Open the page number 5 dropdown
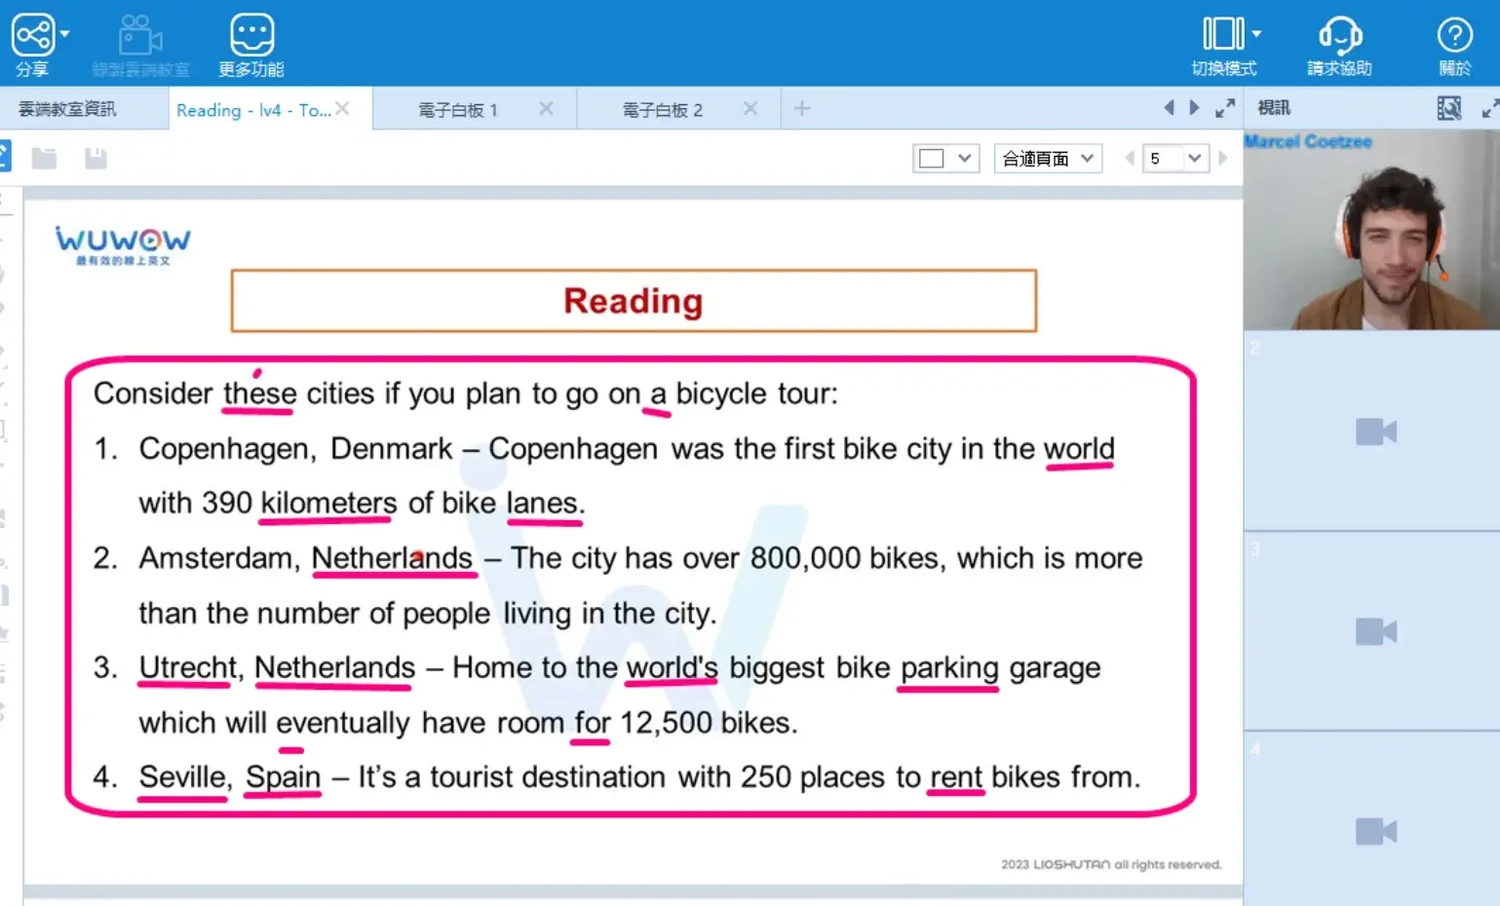 (x=1176, y=158)
